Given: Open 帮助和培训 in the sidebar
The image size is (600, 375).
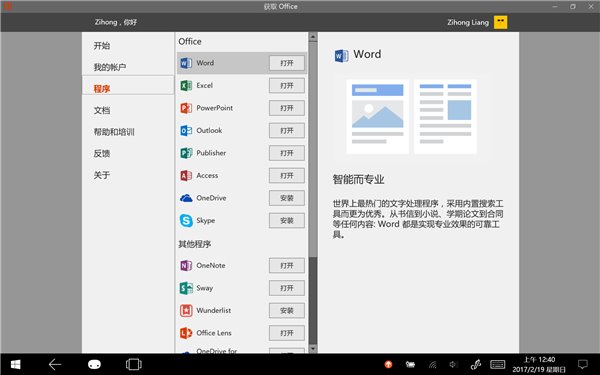Looking at the screenshot, I should tap(128, 132).
